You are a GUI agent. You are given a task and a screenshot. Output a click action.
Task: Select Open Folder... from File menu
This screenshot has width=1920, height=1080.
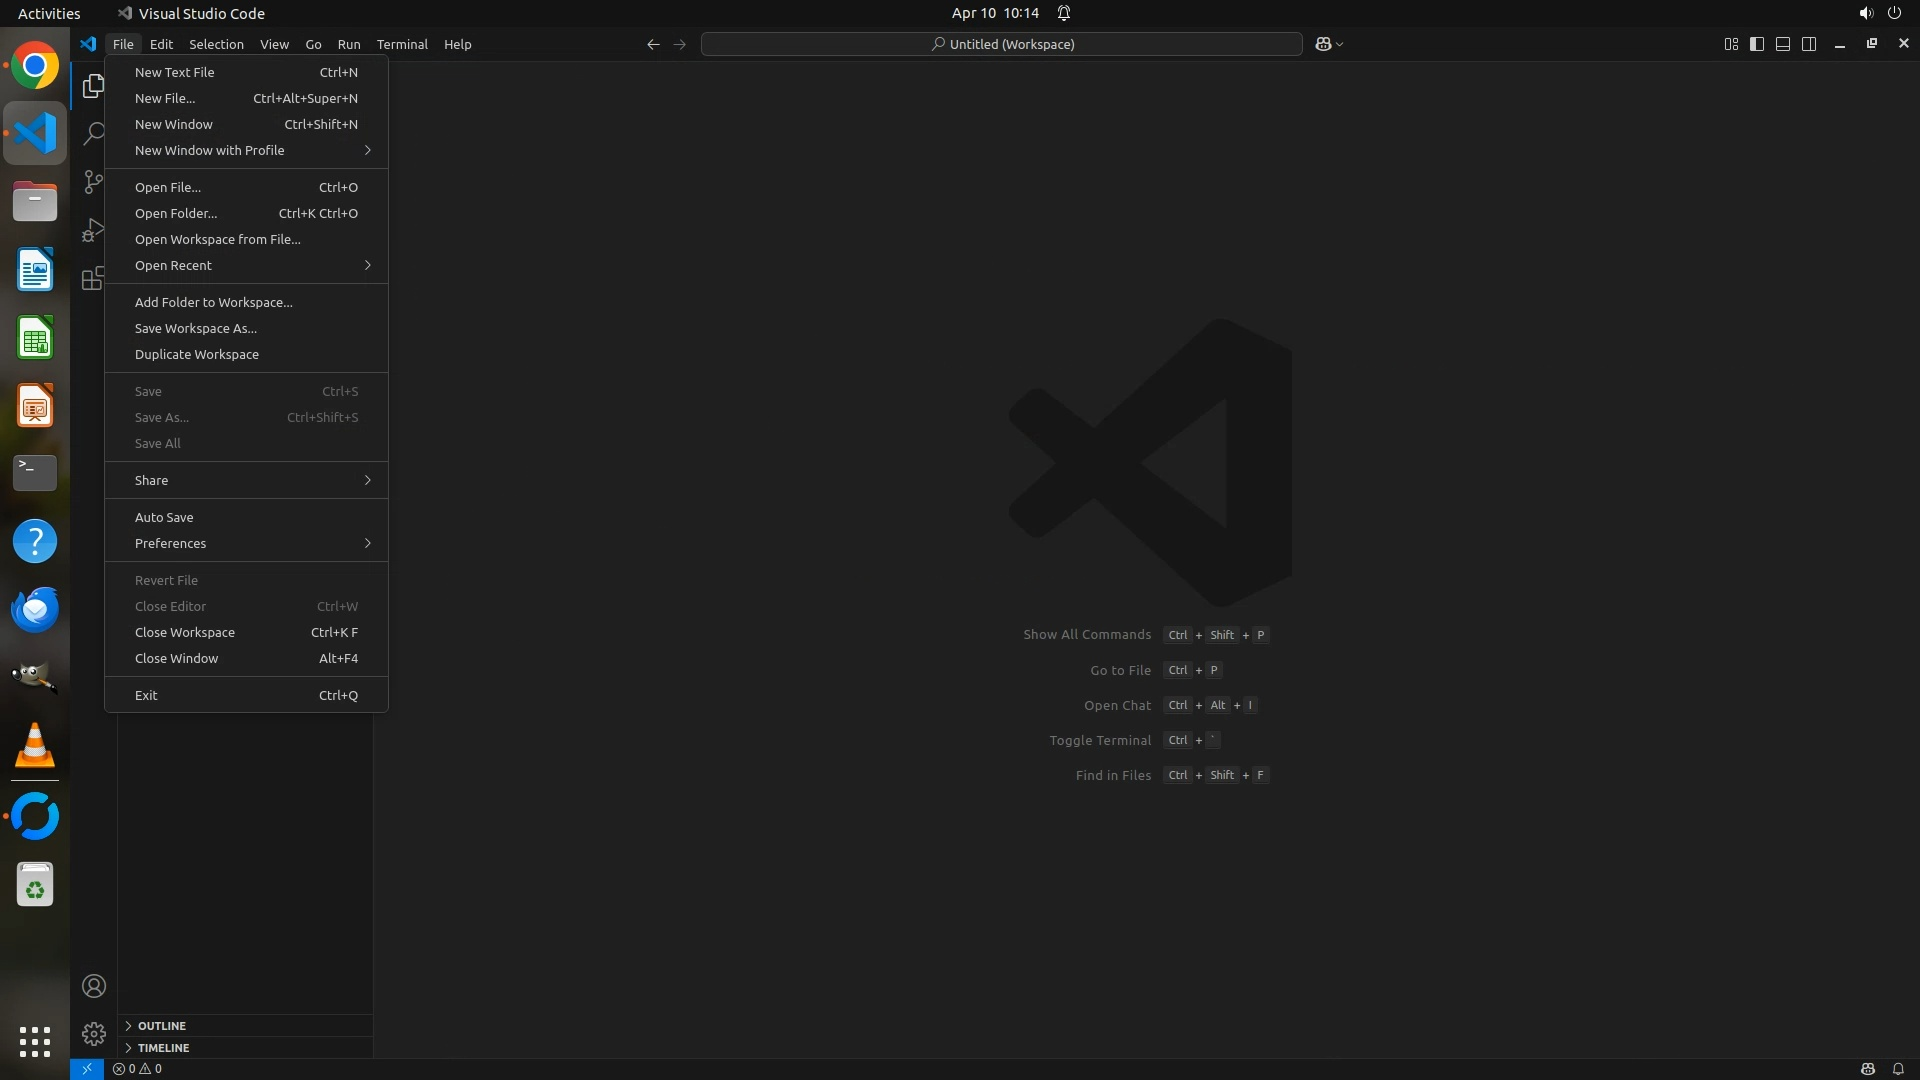(176, 213)
